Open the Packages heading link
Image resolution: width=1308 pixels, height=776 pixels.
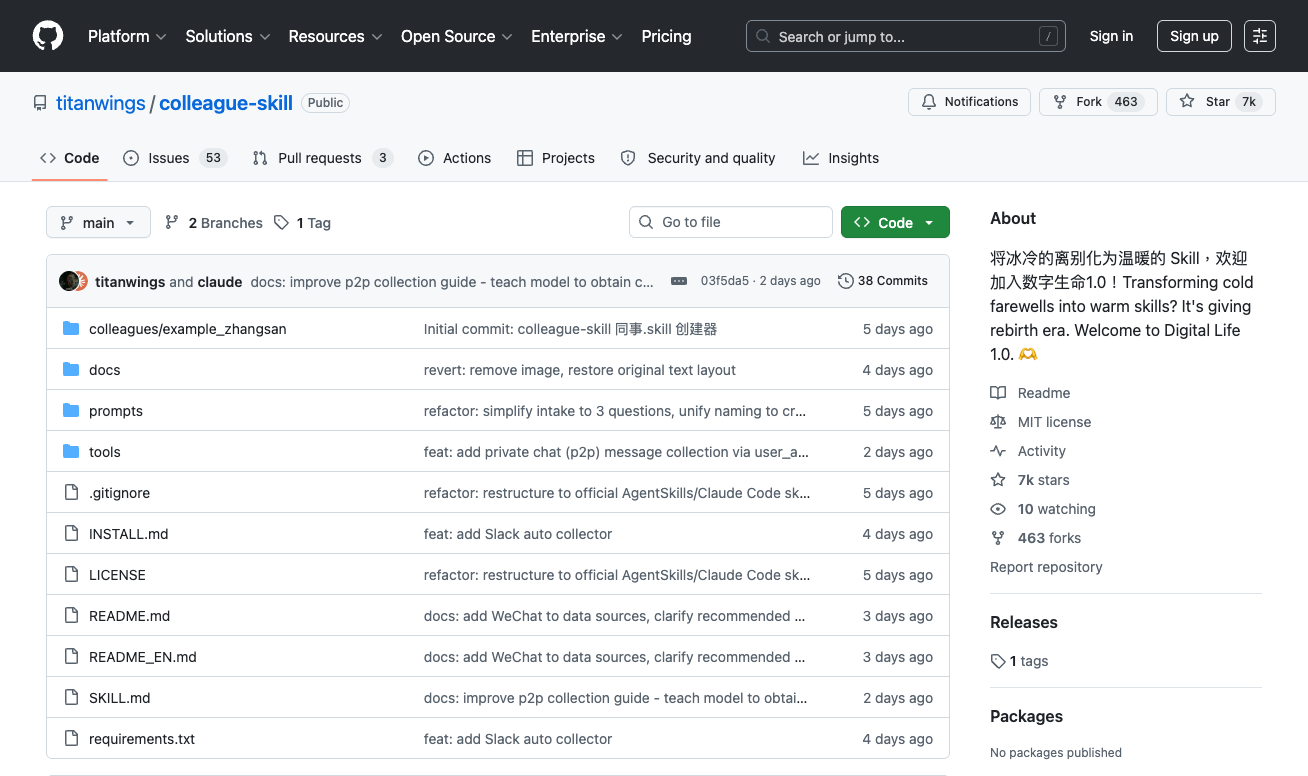1026,716
